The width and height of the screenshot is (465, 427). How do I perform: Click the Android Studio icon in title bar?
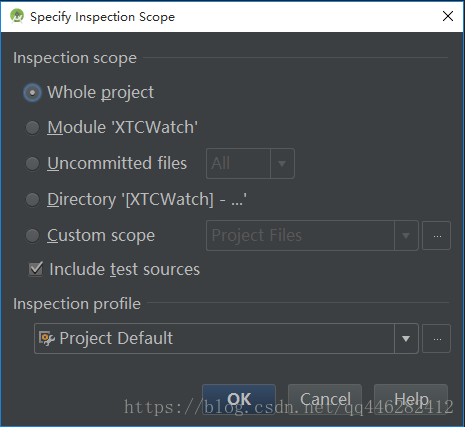[x=17, y=16]
